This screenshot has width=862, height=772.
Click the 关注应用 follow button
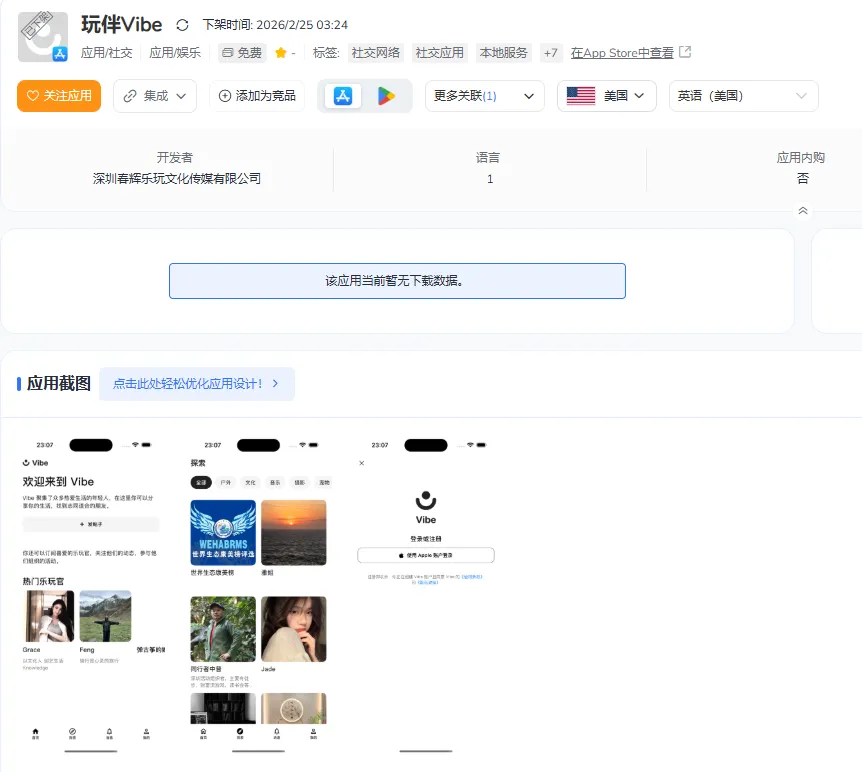tap(59, 96)
